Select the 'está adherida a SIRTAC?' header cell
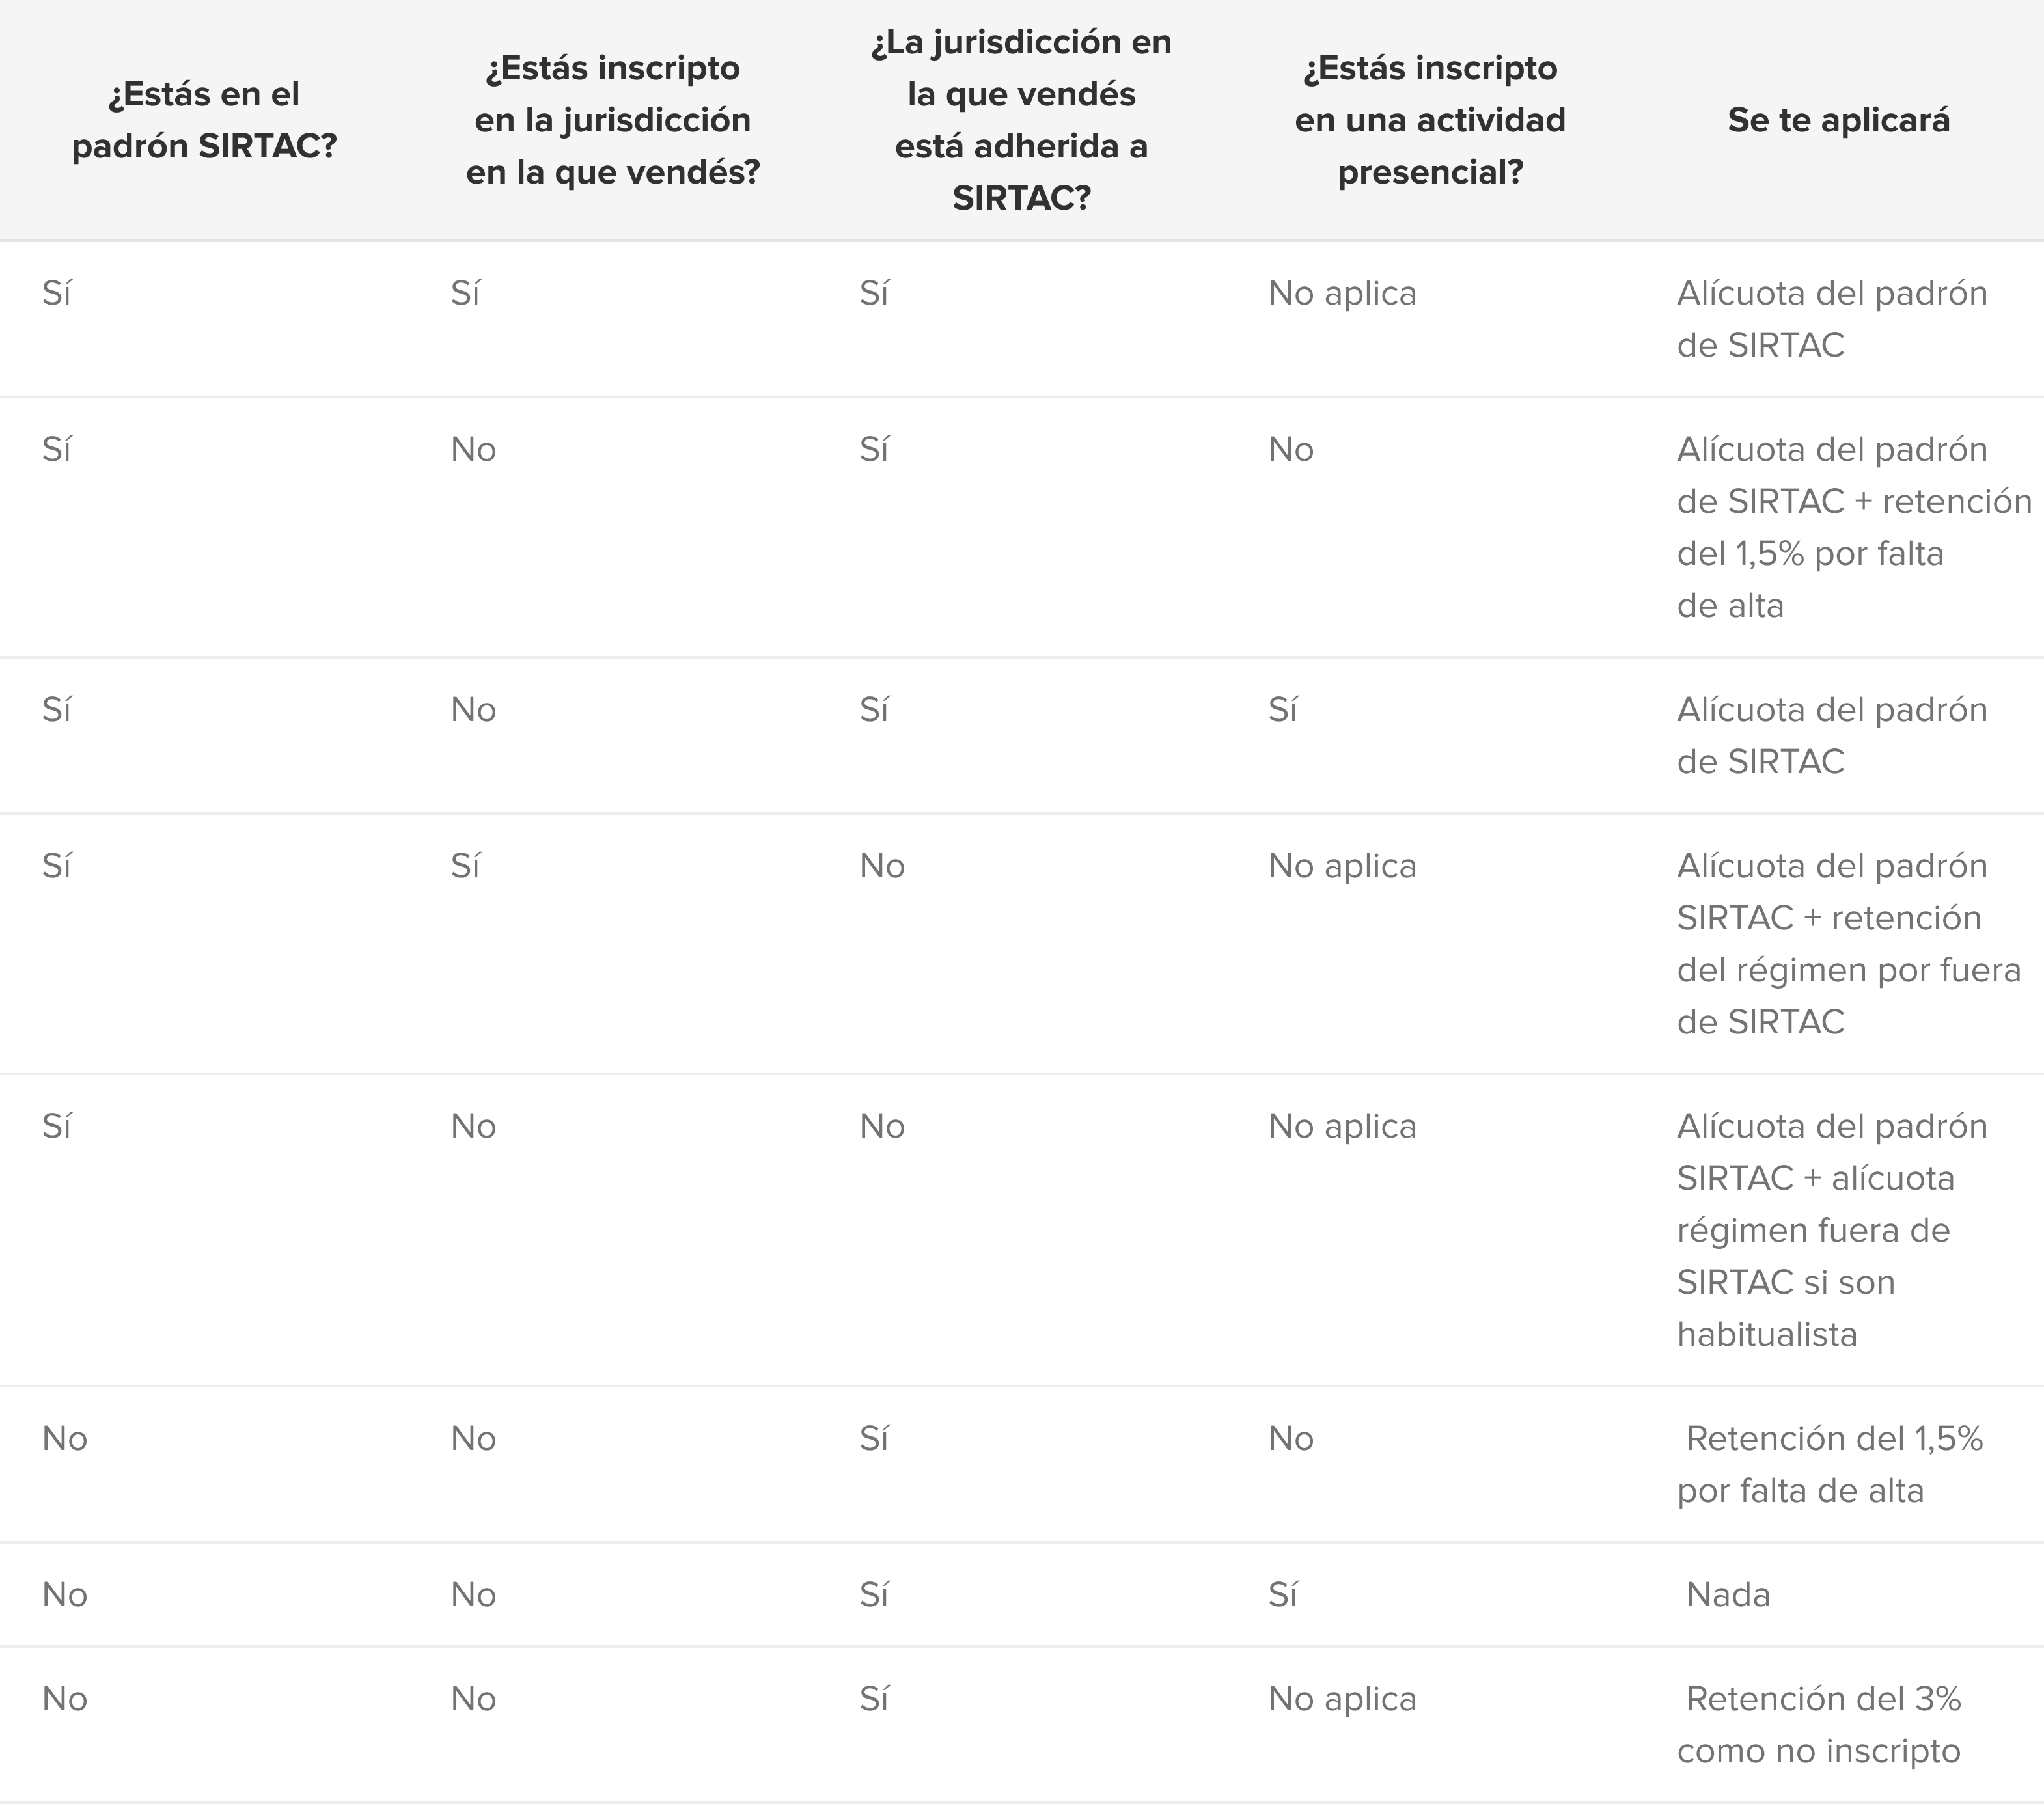Image resolution: width=2044 pixels, height=1804 pixels. (x=1021, y=120)
